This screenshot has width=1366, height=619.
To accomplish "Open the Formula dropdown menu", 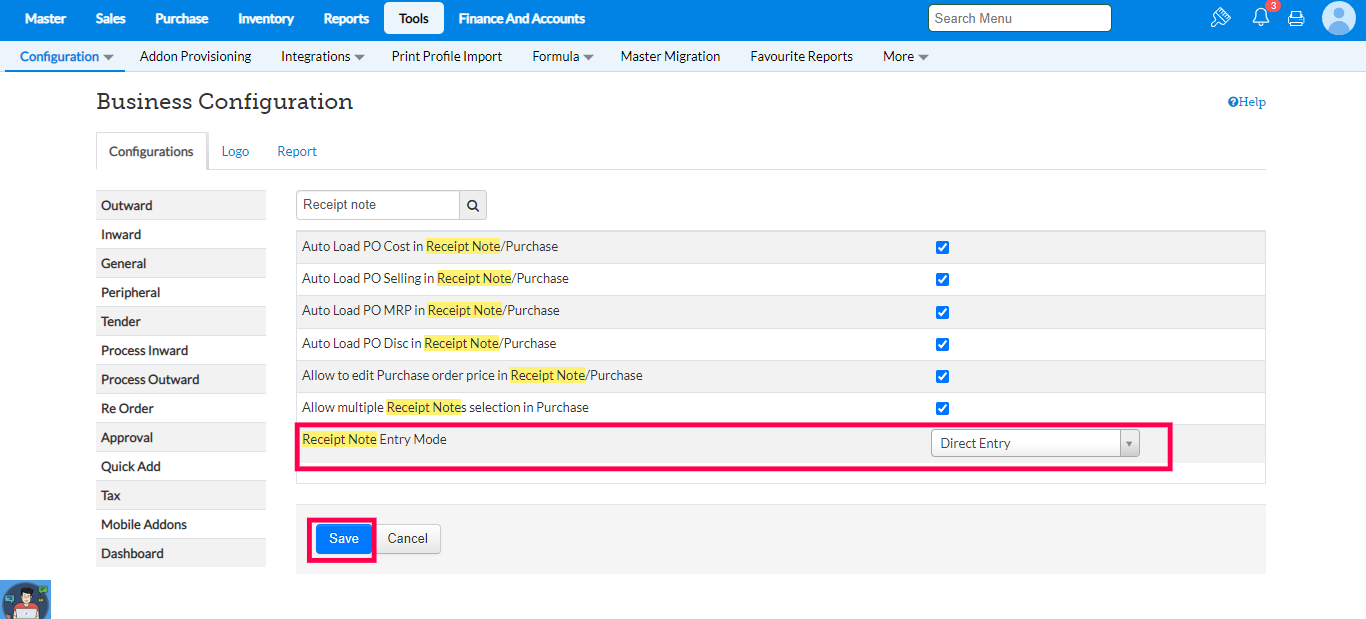I will click(x=562, y=57).
